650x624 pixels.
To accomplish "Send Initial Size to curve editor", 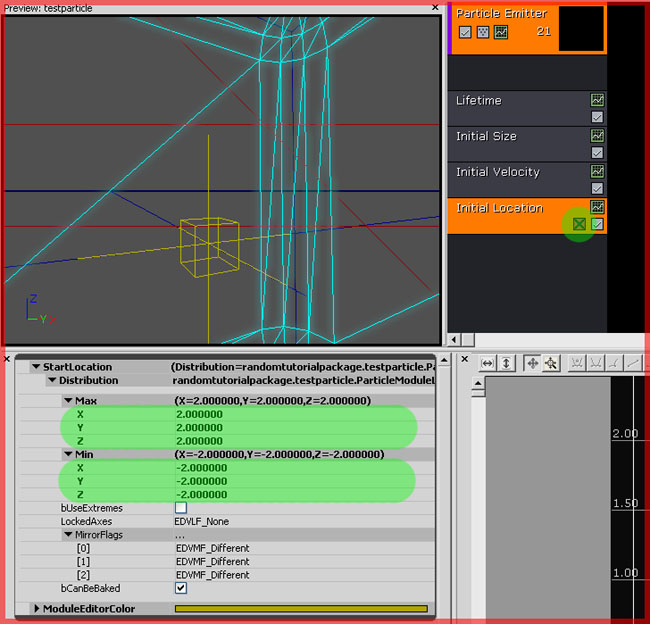I will pos(597,136).
